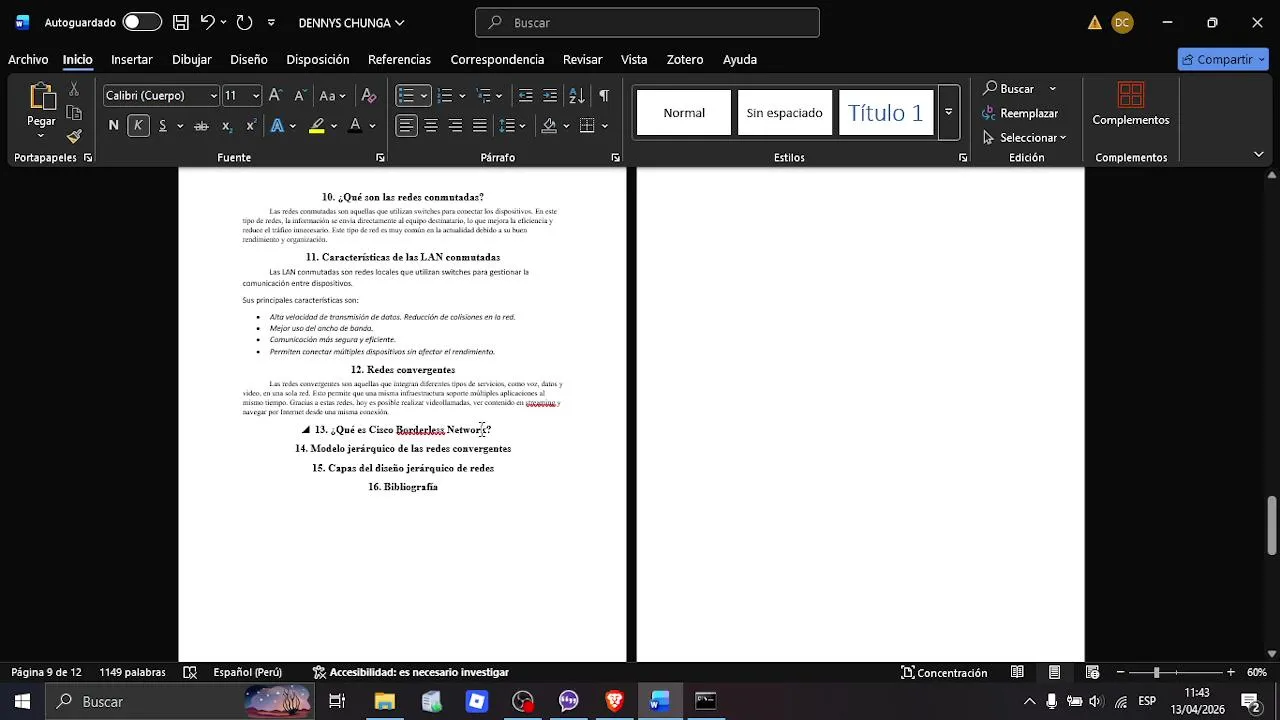Switch to Web Layout view icon

click(1093, 672)
